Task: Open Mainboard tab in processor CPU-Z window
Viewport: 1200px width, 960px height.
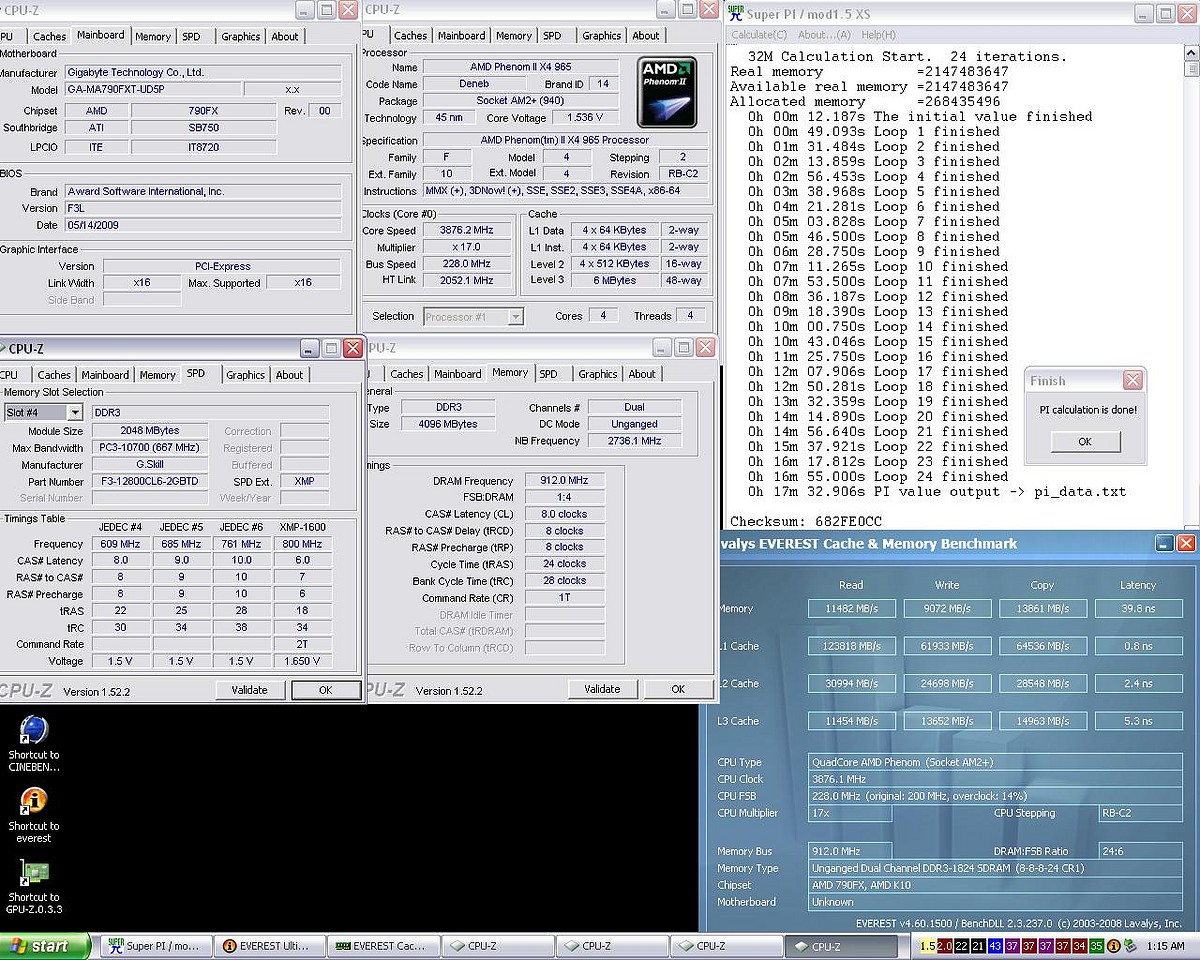Action: [x=462, y=36]
